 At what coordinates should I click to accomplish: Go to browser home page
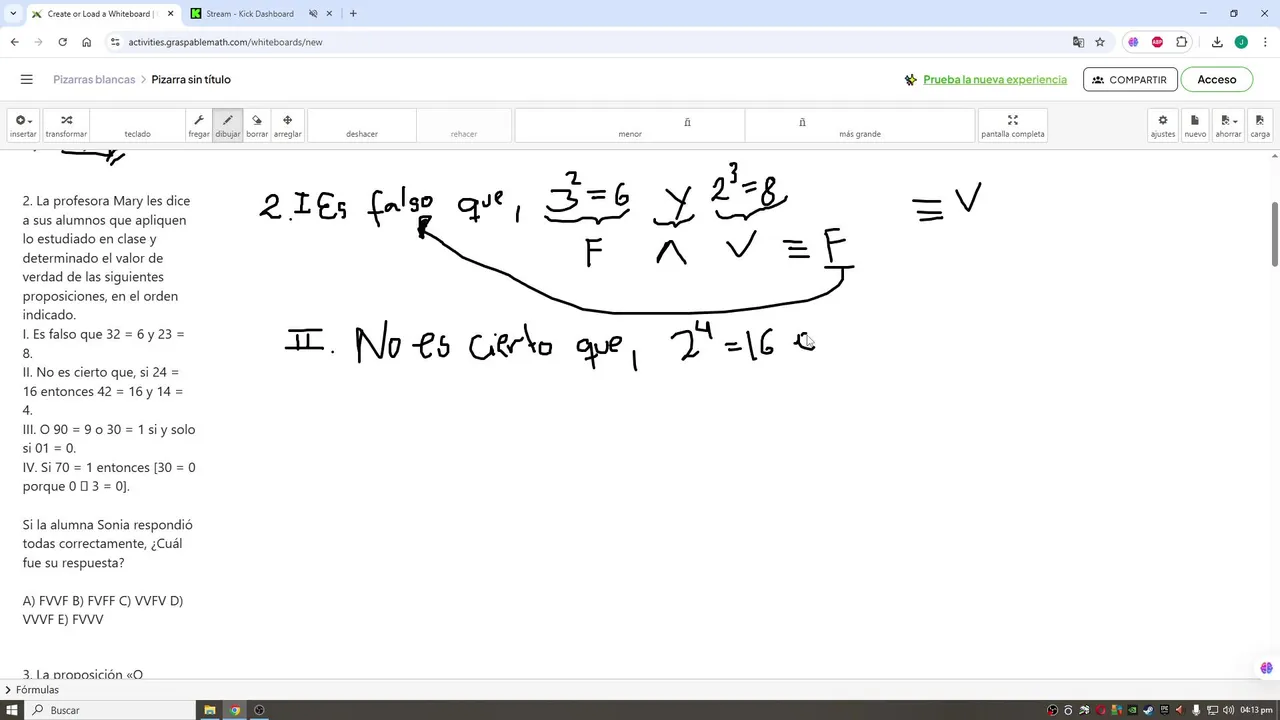(87, 42)
